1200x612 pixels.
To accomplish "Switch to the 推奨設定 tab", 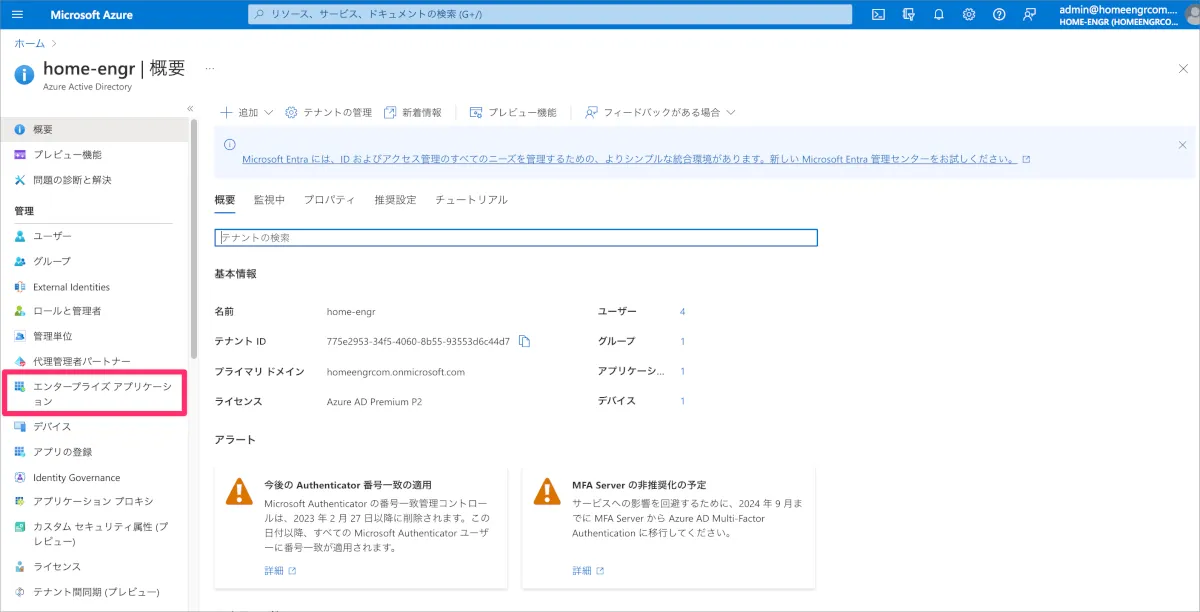I will (395, 200).
